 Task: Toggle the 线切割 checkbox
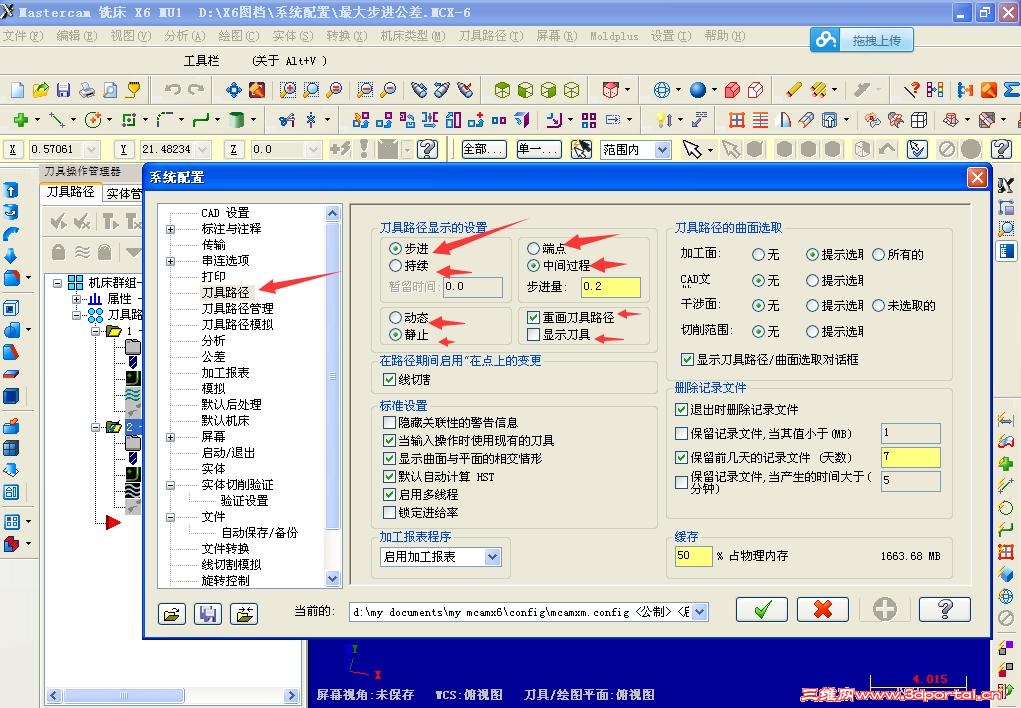(x=389, y=379)
